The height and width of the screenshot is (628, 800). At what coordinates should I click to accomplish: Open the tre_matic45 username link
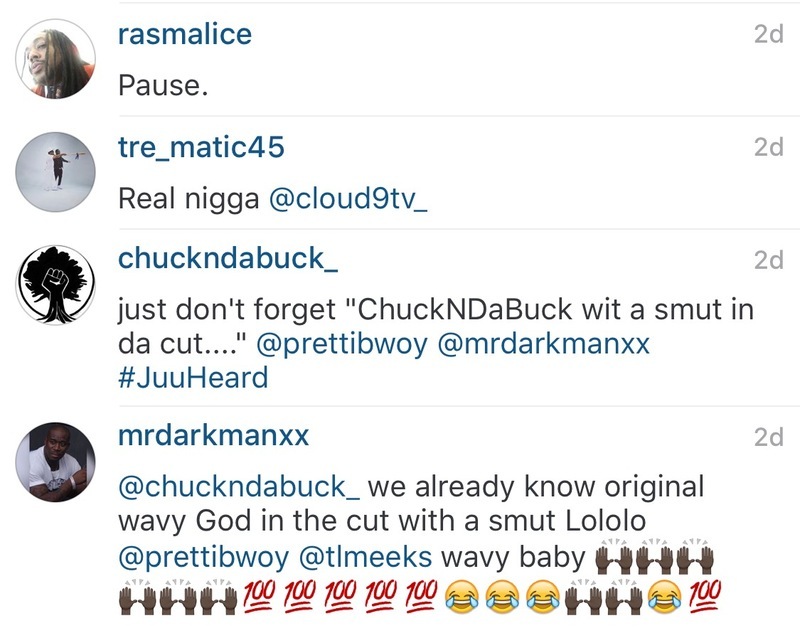(201, 147)
